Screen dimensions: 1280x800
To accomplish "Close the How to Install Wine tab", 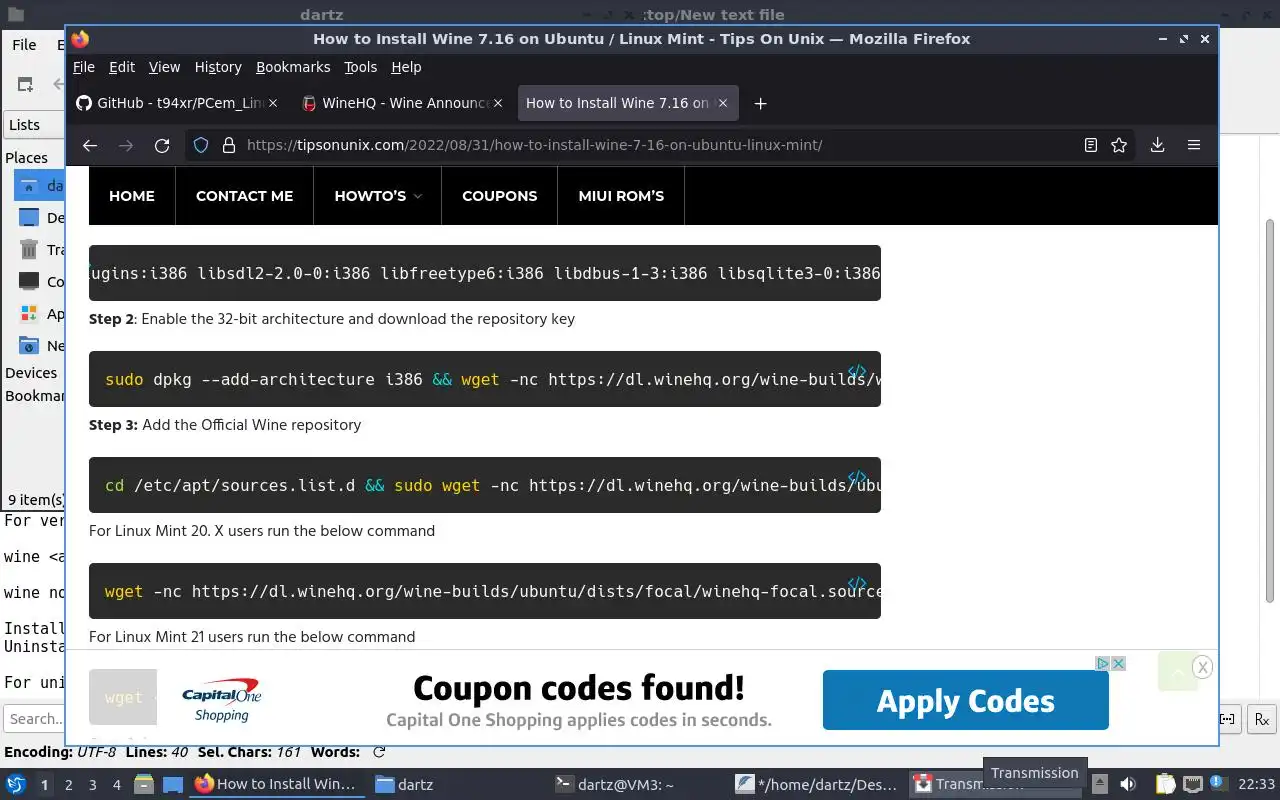I will [x=723, y=103].
